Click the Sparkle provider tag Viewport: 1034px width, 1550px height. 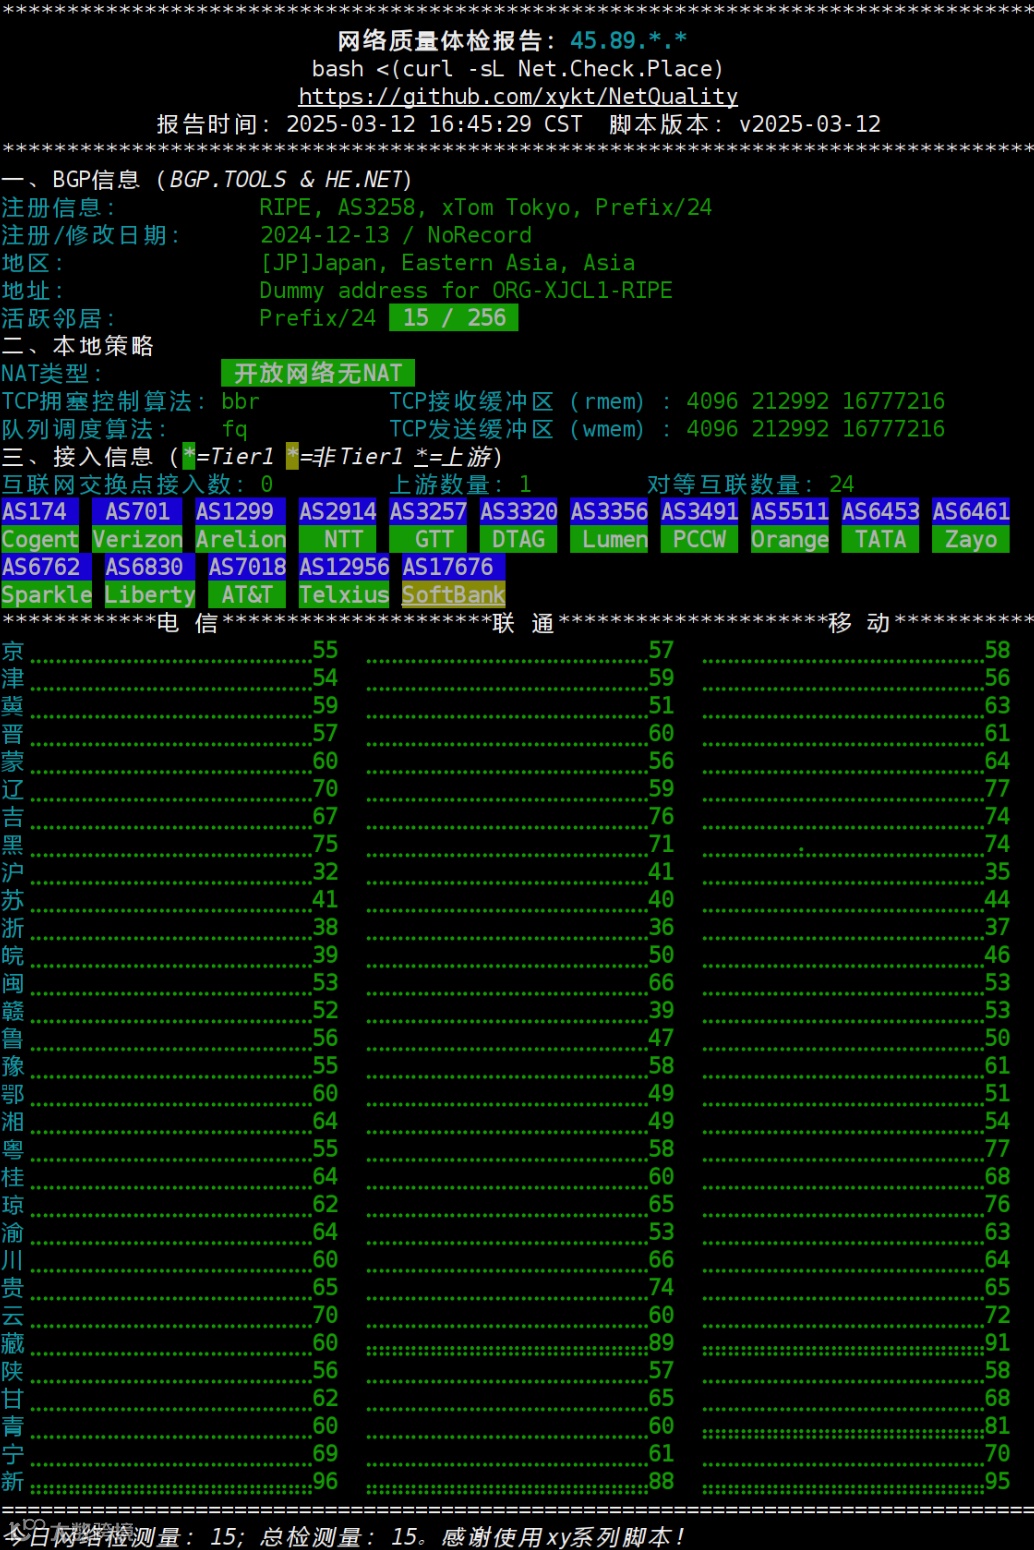[x=46, y=595]
